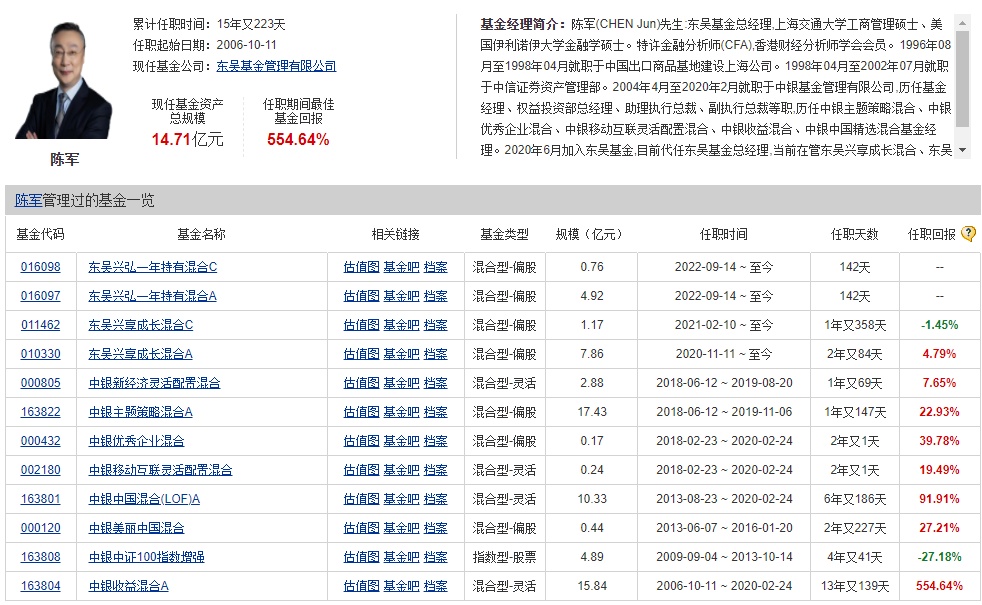The height and width of the screenshot is (605, 982).
Task: Click the bio text scrollbar thumb
Action: (x=963, y=78)
